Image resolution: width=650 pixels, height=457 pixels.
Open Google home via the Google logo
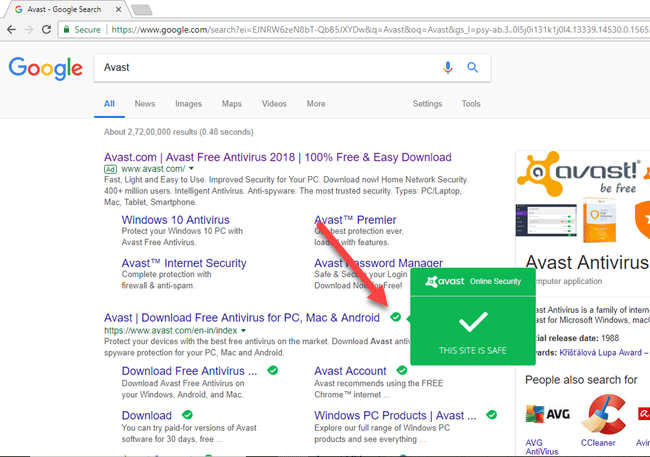(46, 68)
